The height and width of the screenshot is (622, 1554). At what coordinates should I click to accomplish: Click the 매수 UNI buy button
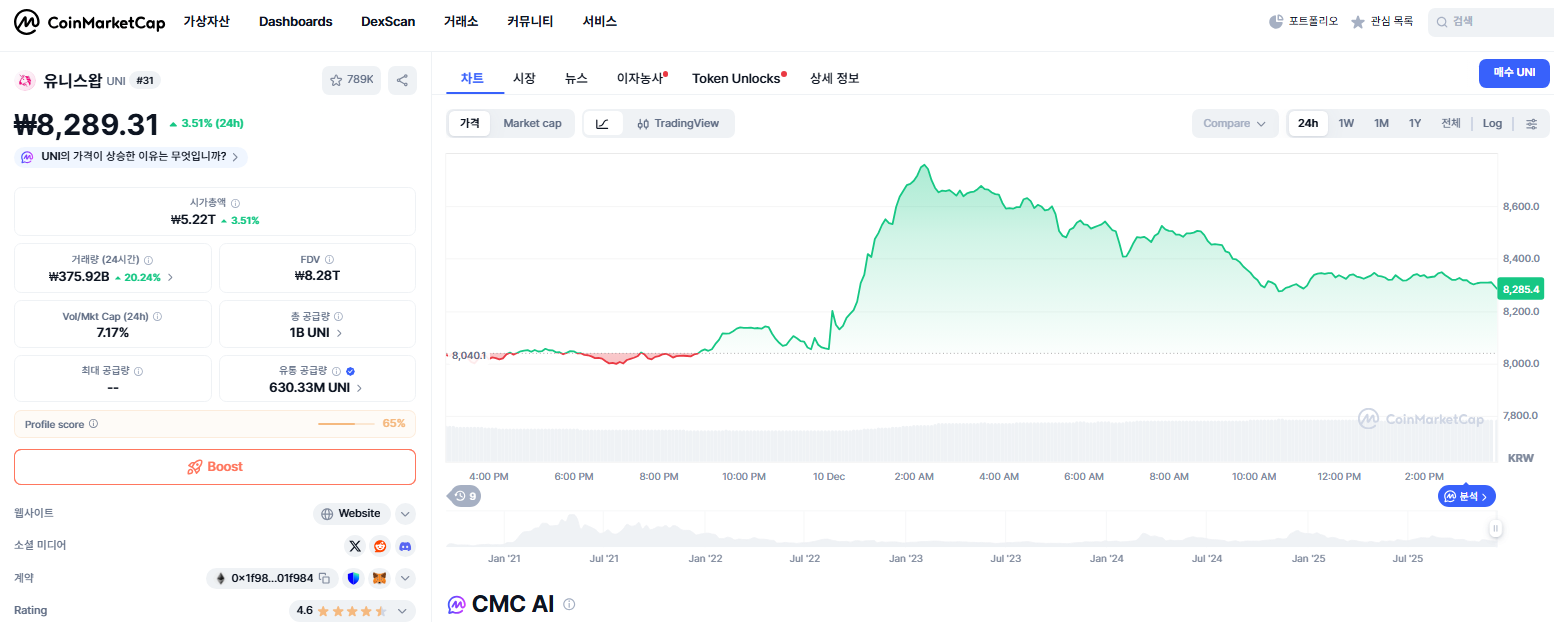[1514, 73]
